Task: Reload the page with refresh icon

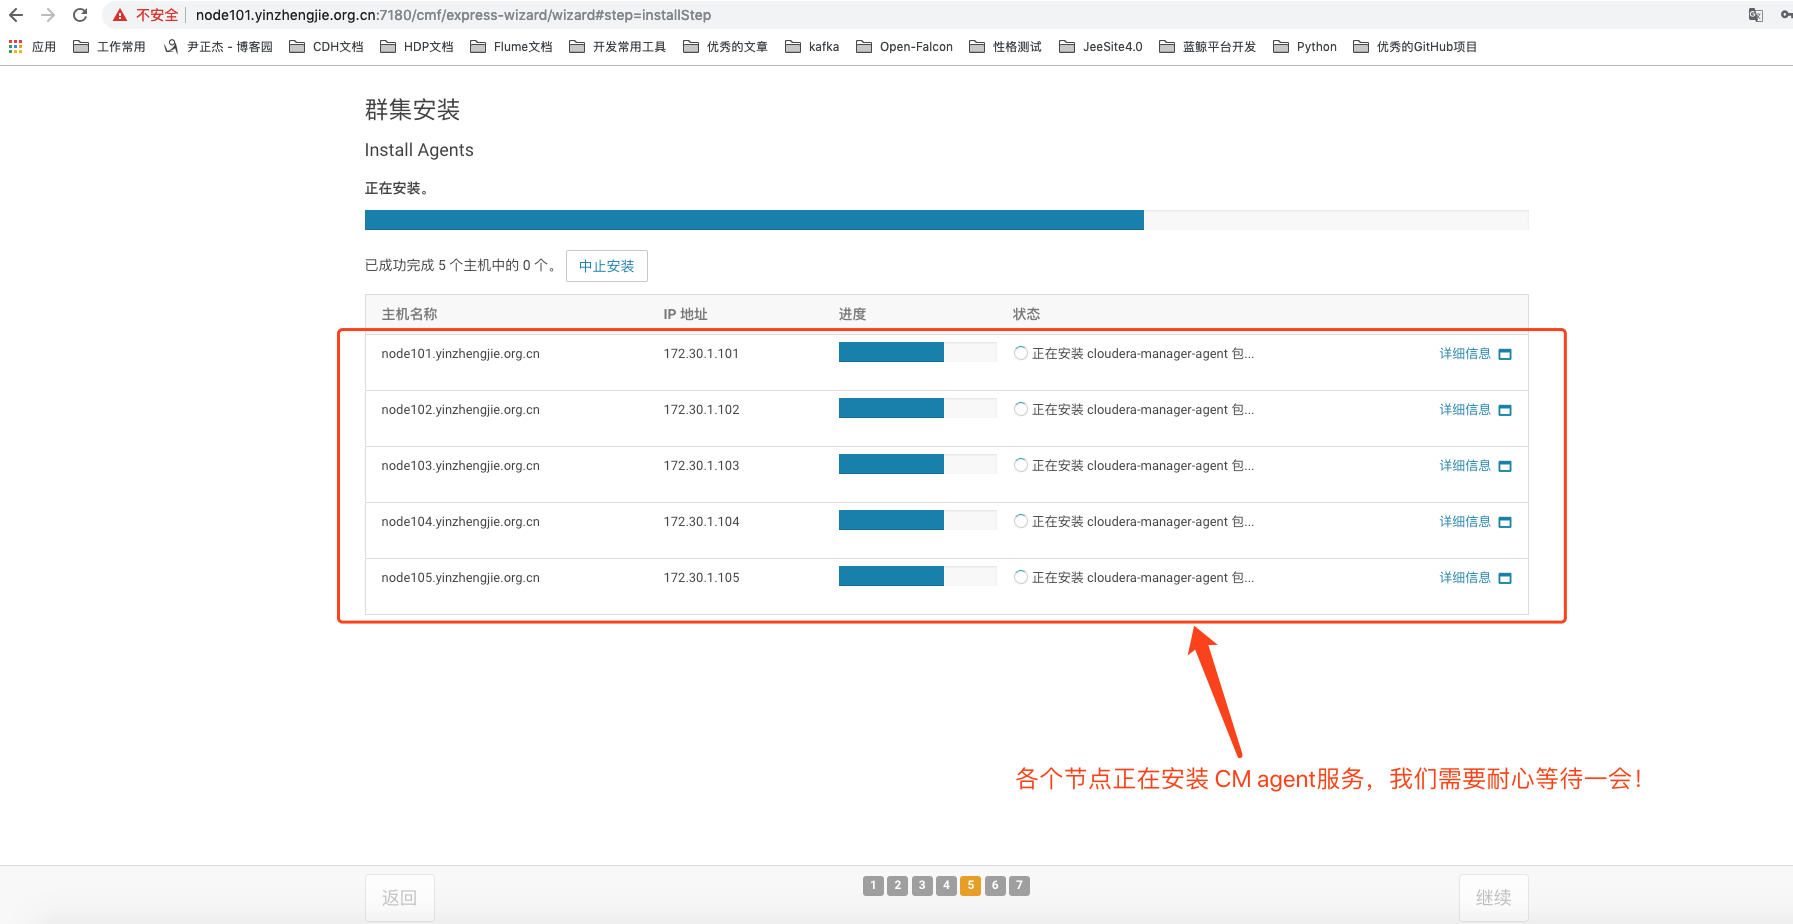Action: click(80, 15)
